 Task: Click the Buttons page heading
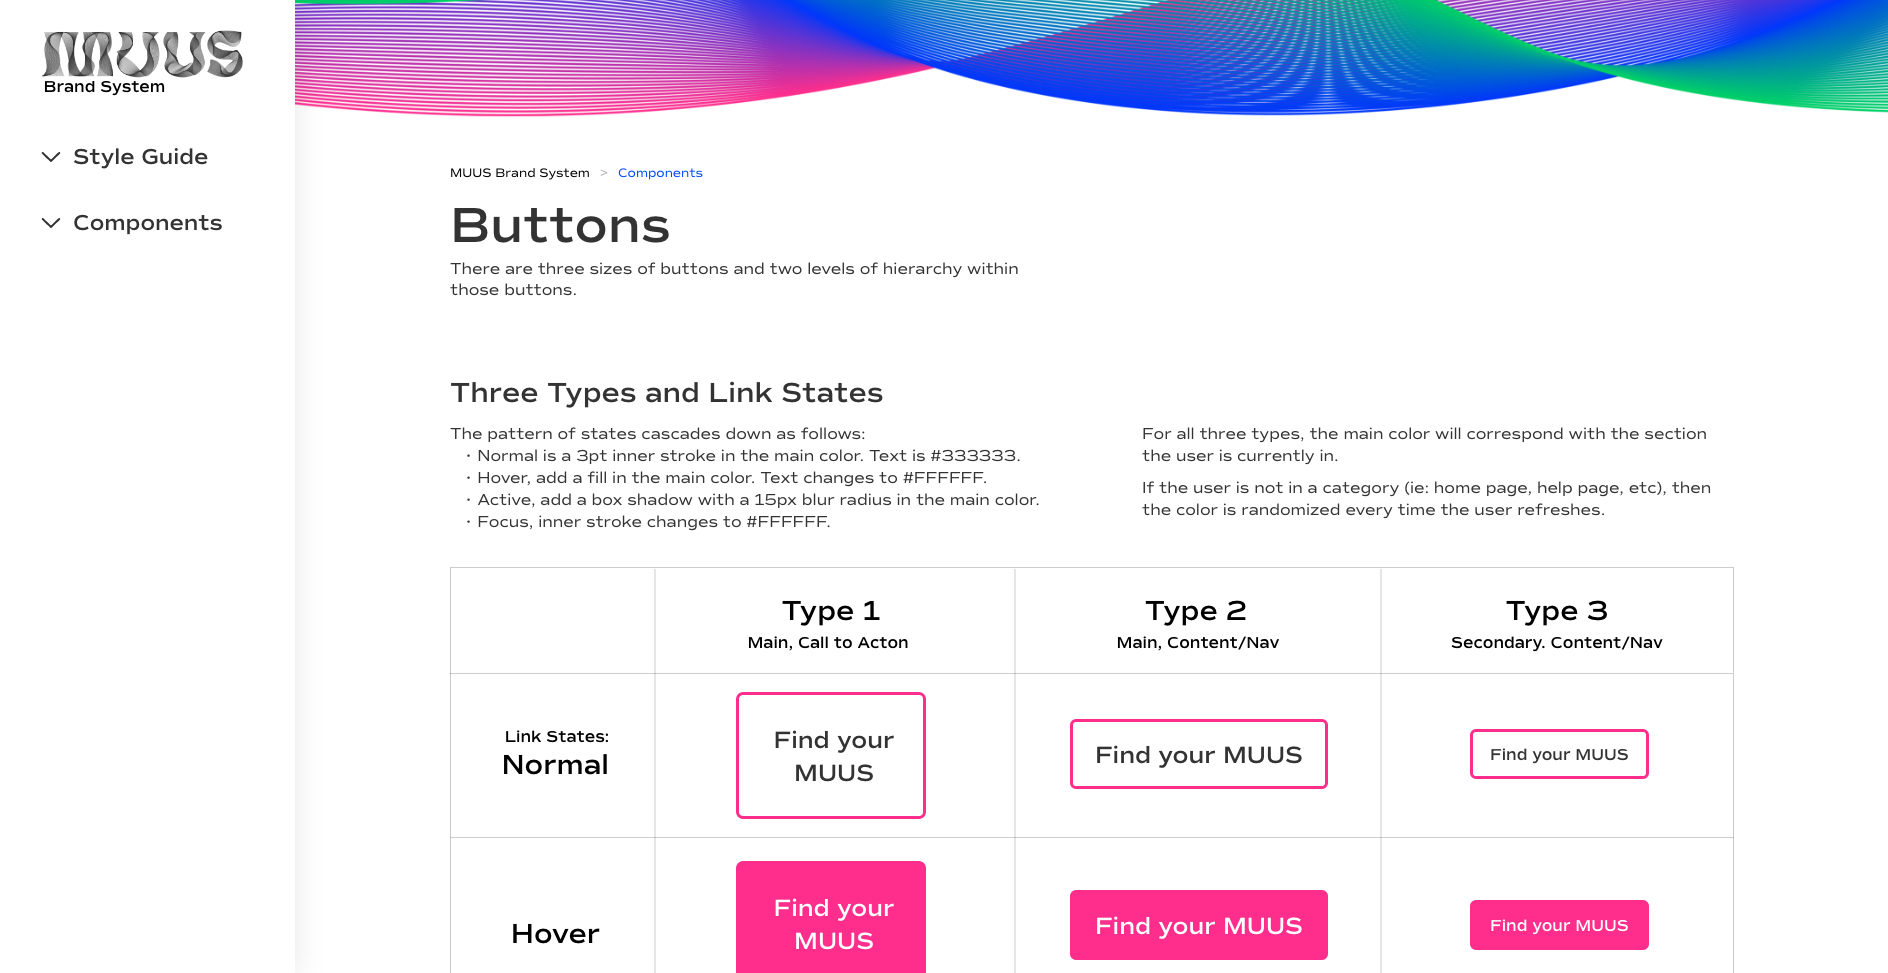click(560, 225)
